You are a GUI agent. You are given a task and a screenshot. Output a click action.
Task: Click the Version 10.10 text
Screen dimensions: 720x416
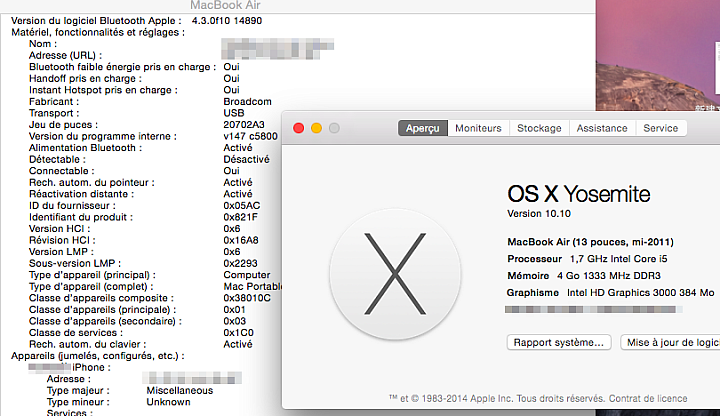point(539,214)
